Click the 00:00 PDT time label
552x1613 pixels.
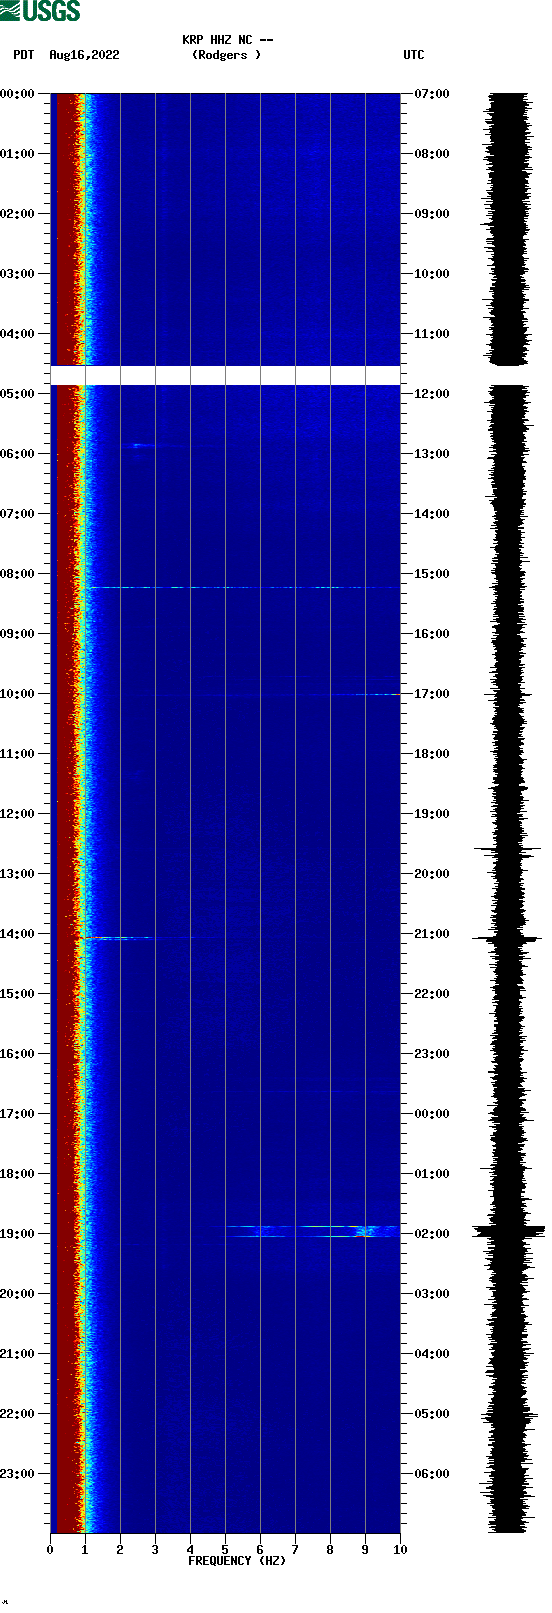point(17,94)
